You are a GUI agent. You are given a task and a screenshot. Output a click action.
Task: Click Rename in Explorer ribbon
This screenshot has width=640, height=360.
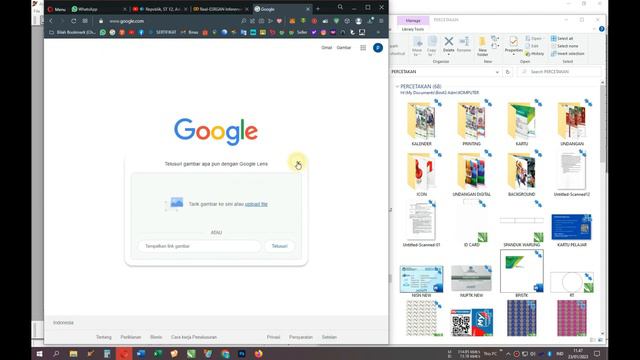point(464,45)
